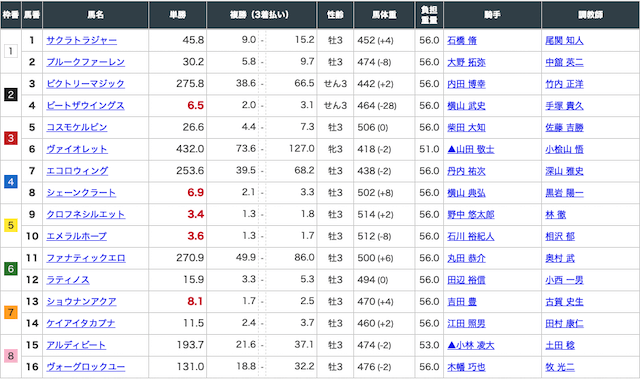Open jockey link 横山 武史
Viewport: 640px width, 379px height.
466,106
